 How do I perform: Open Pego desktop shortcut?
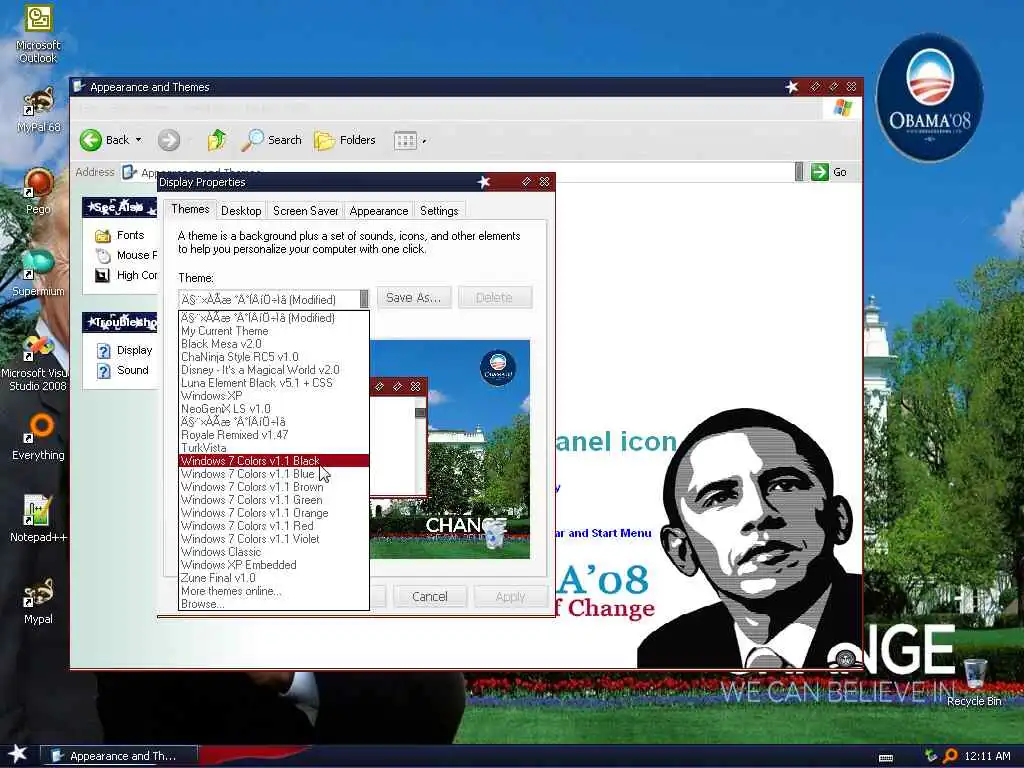[x=38, y=191]
